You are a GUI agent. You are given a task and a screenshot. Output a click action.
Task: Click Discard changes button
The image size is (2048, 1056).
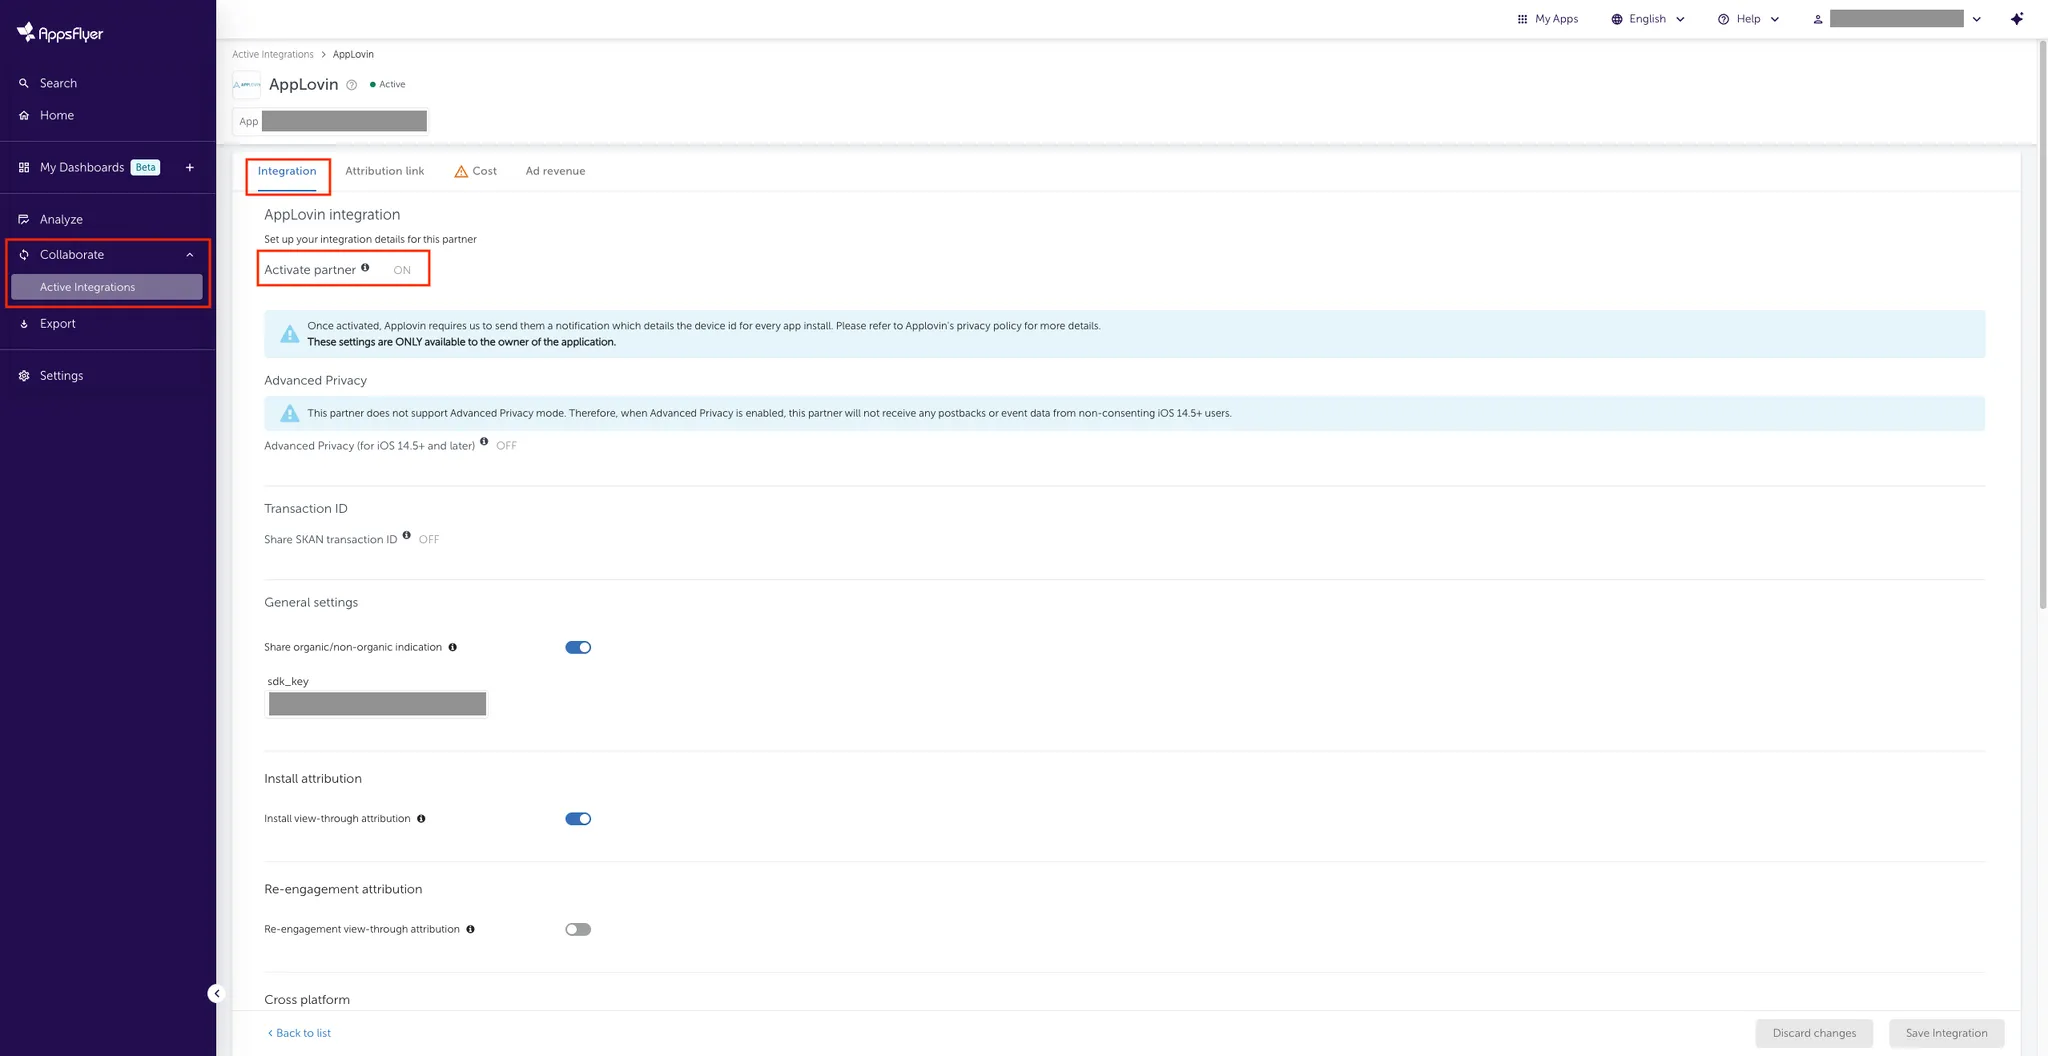click(1814, 1033)
